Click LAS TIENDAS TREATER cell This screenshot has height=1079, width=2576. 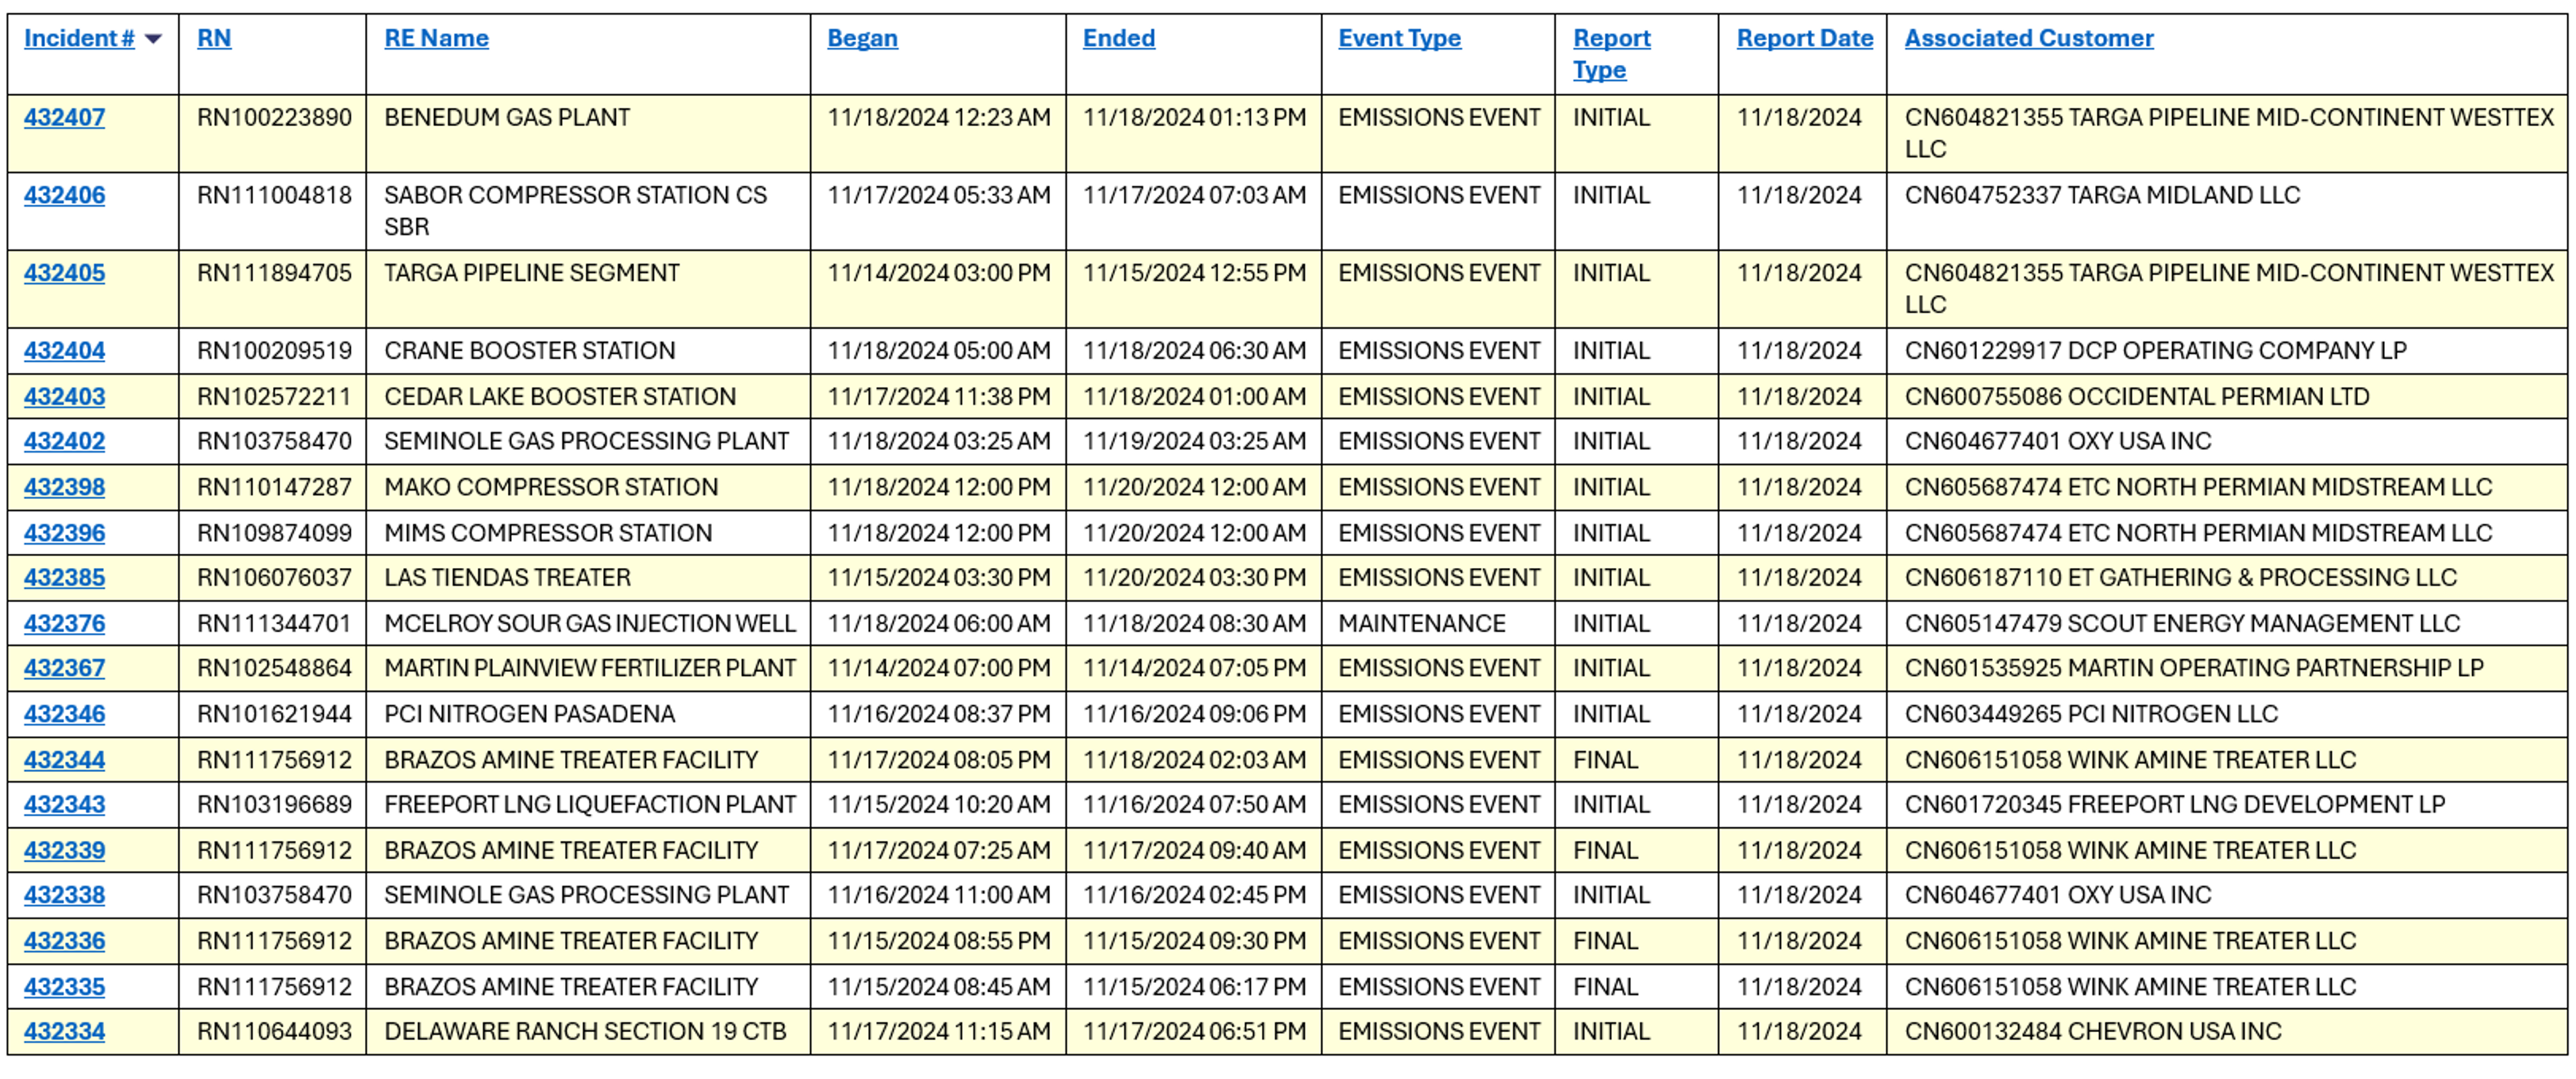point(588,577)
